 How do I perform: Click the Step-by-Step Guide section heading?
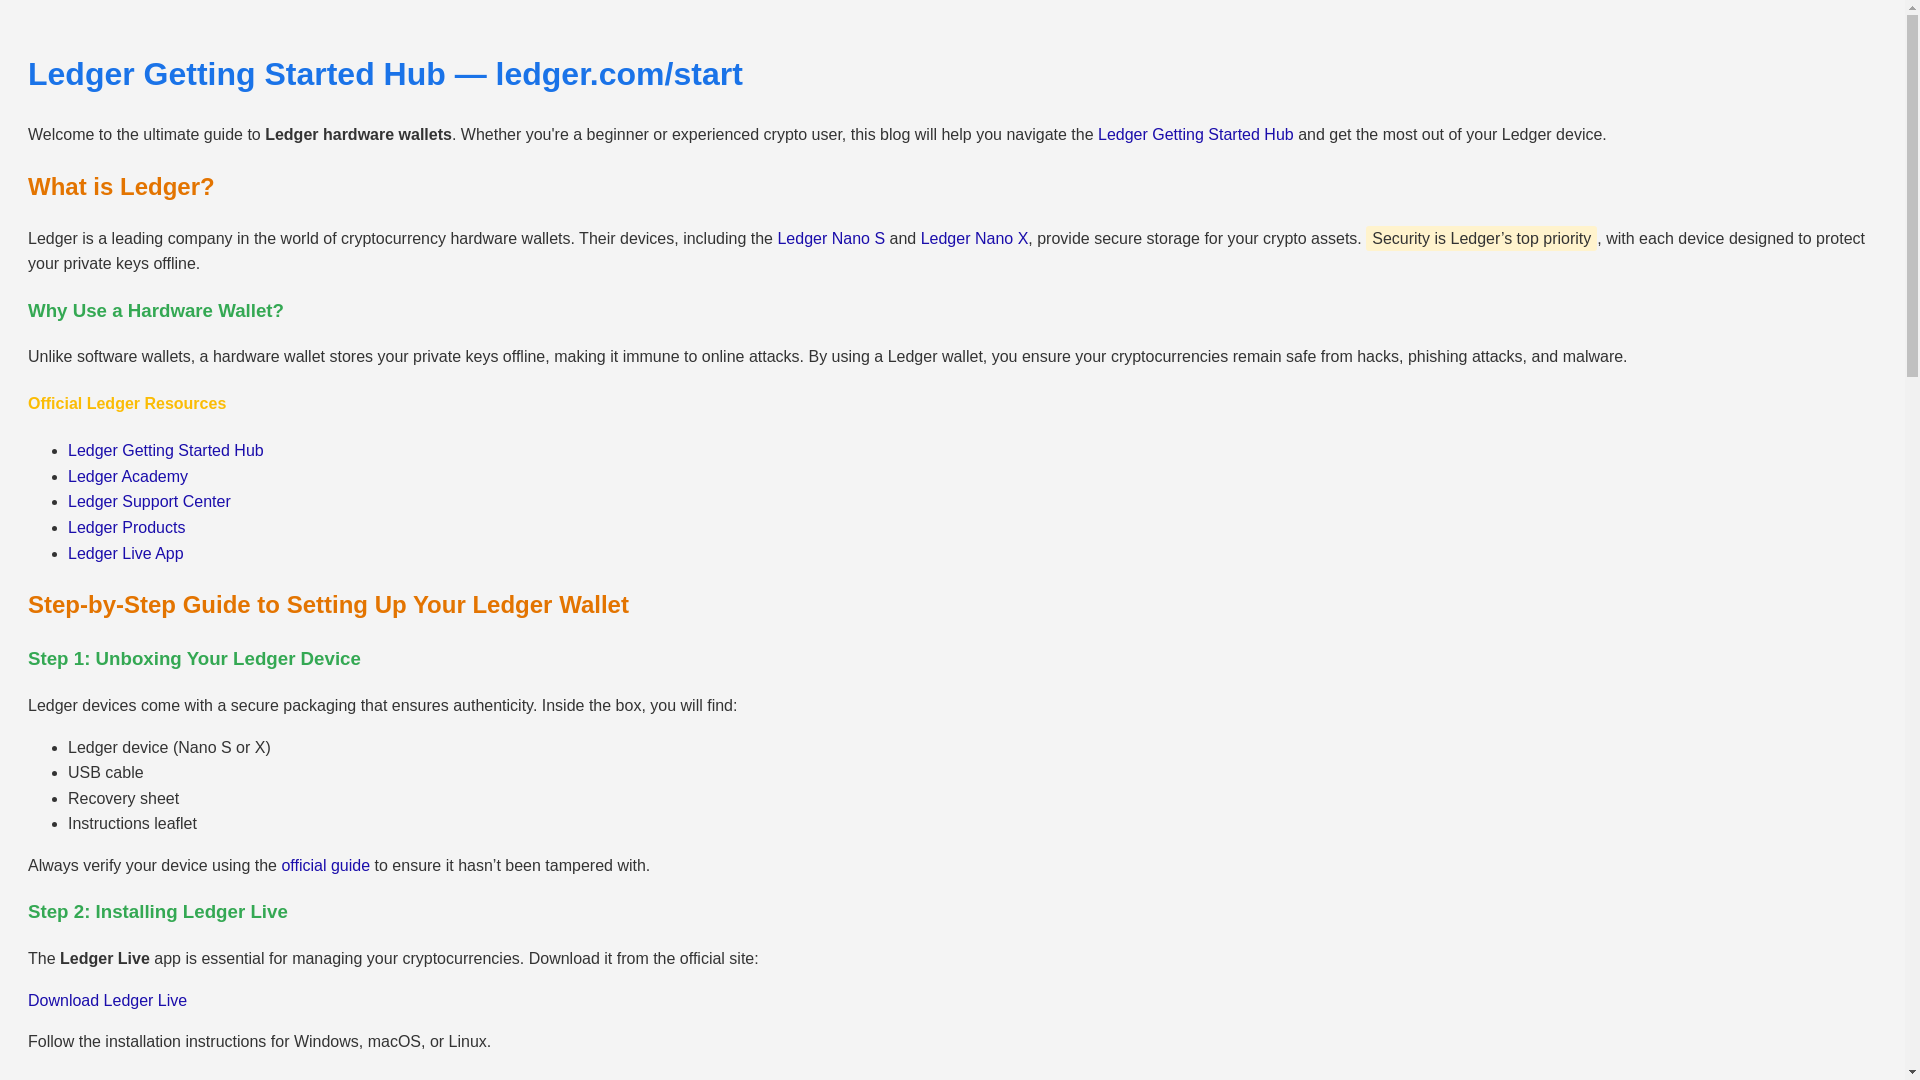[x=328, y=604]
